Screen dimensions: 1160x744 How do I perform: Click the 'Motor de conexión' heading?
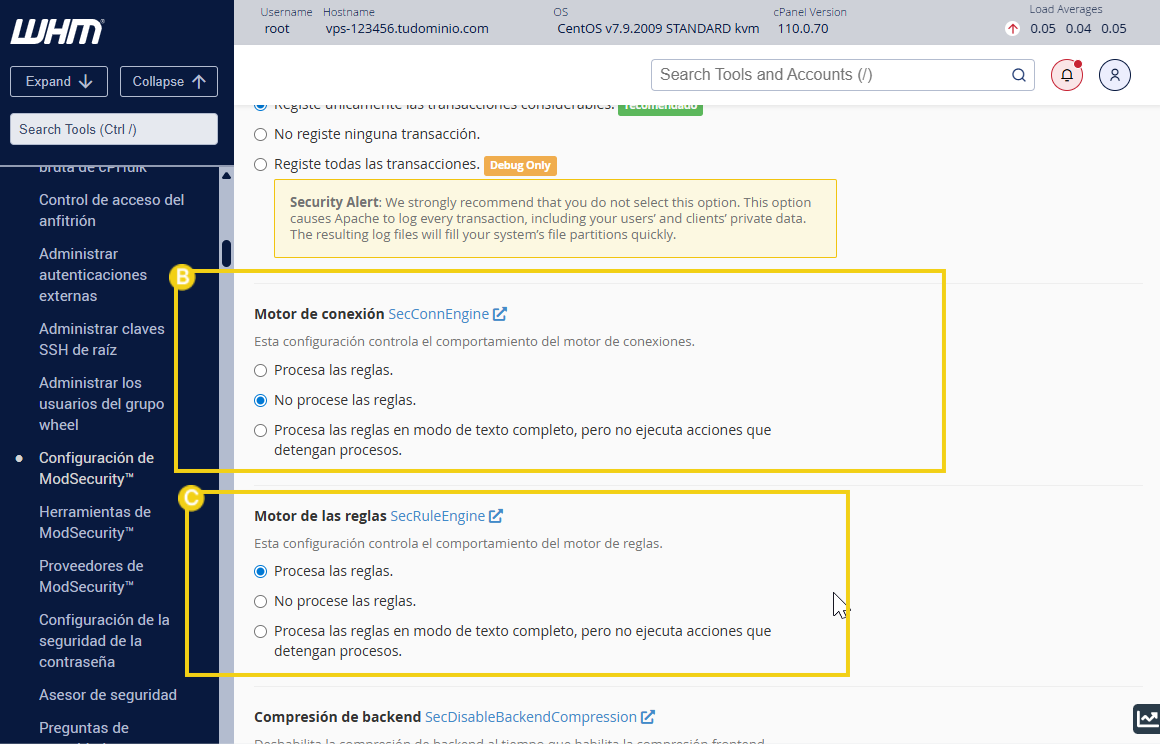pyautogui.click(x=320, y=314)
